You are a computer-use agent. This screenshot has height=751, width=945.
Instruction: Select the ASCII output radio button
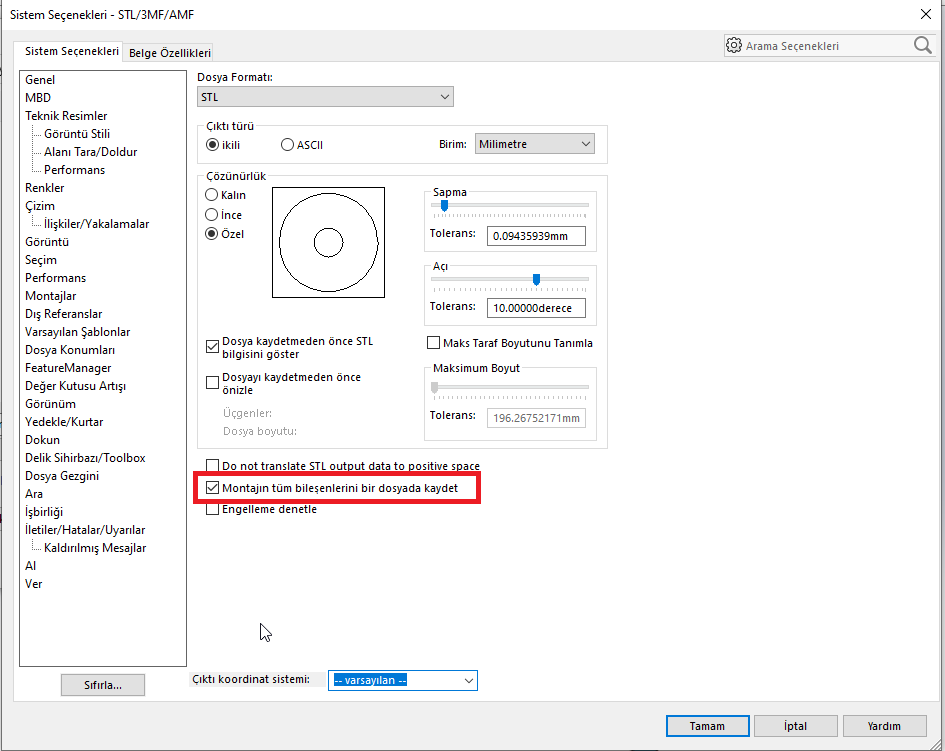pyautogui.click(x=288, y=145)
